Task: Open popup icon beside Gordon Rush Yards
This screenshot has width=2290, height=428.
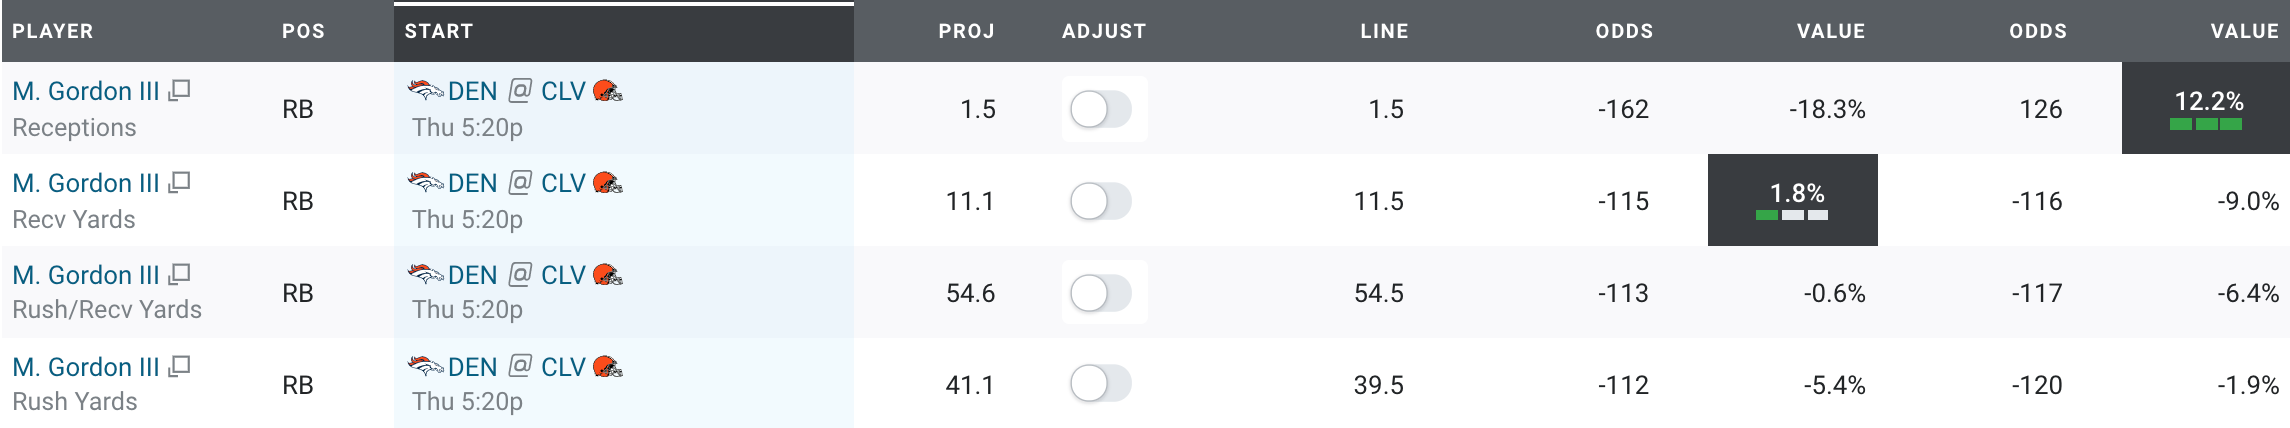Action: pos(179,367)
